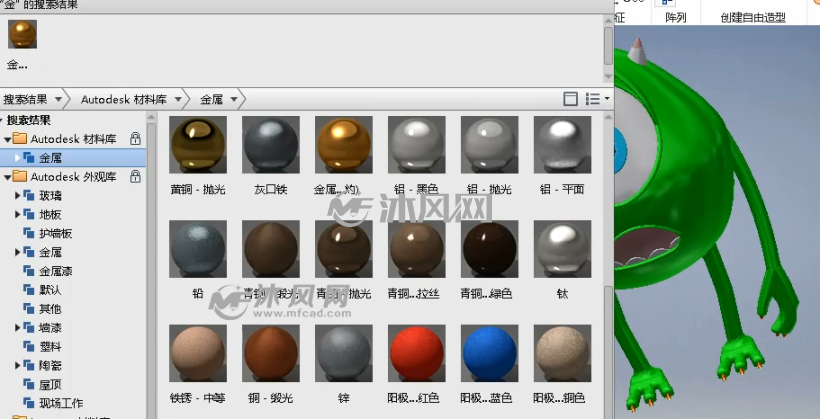Image resolution: width=820 pixels, height=419 pixels.
Task: Click the lock icon beside Autodesk 外观库
Action: [135, 176]
